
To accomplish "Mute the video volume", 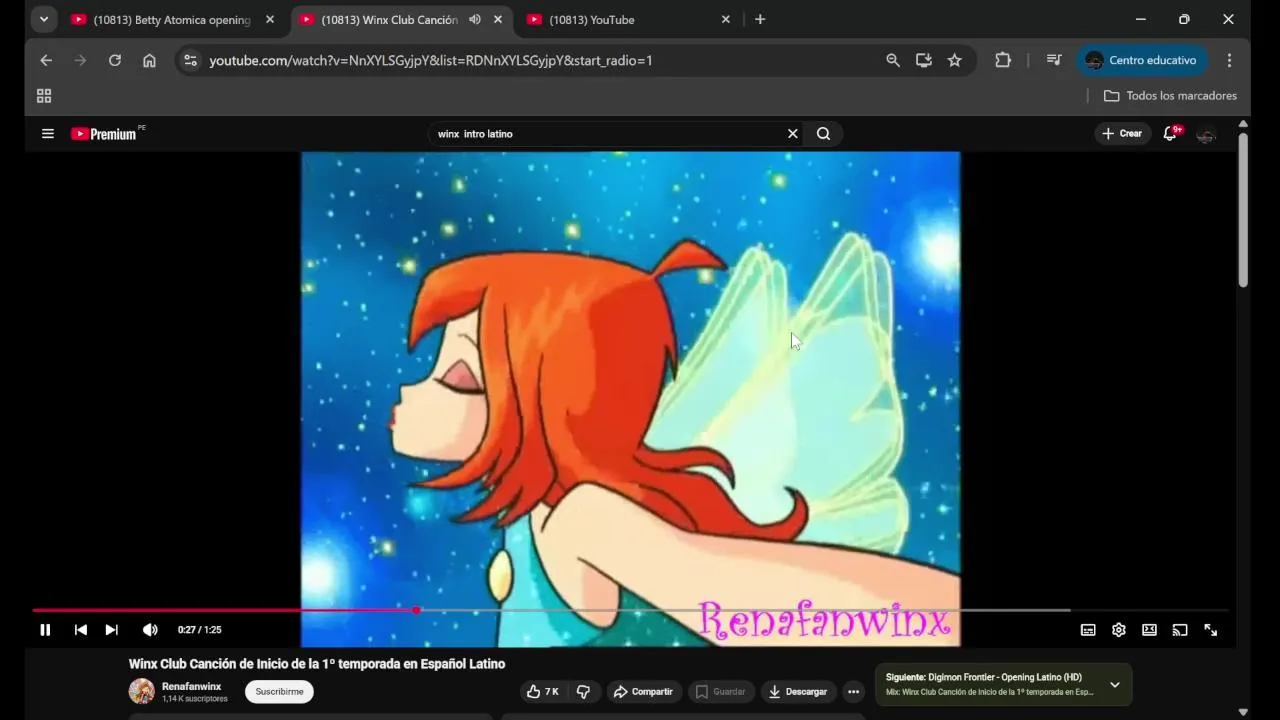I will click(150, 630).
